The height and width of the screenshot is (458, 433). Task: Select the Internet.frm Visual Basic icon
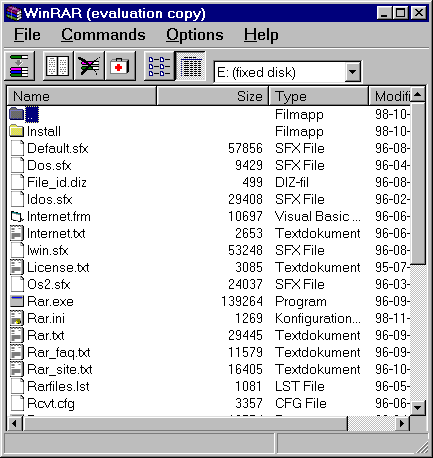17,216
